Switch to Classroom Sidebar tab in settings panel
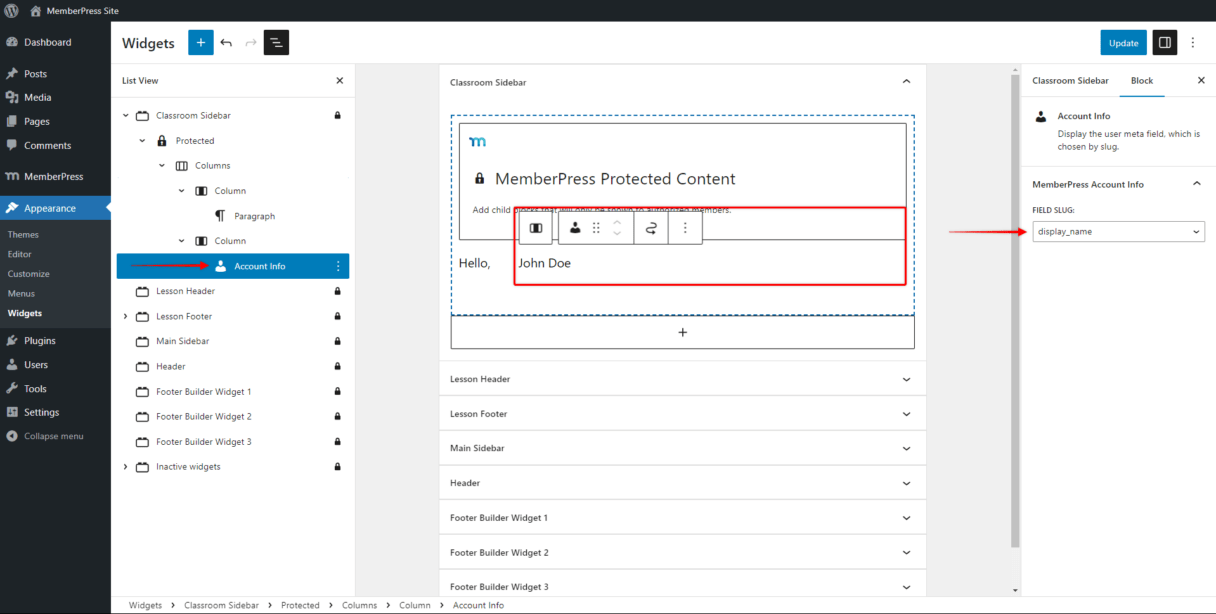This screenshot has height=614, width=1216. point(1070,81)
